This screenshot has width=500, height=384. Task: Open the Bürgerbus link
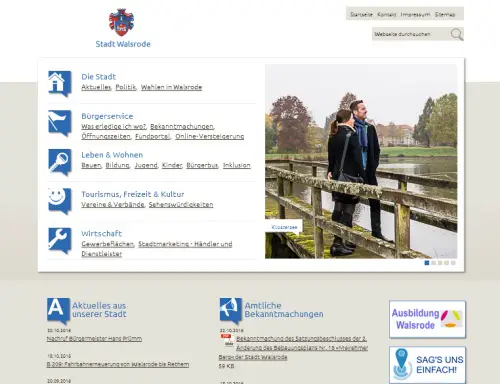(x=202, y=165)
